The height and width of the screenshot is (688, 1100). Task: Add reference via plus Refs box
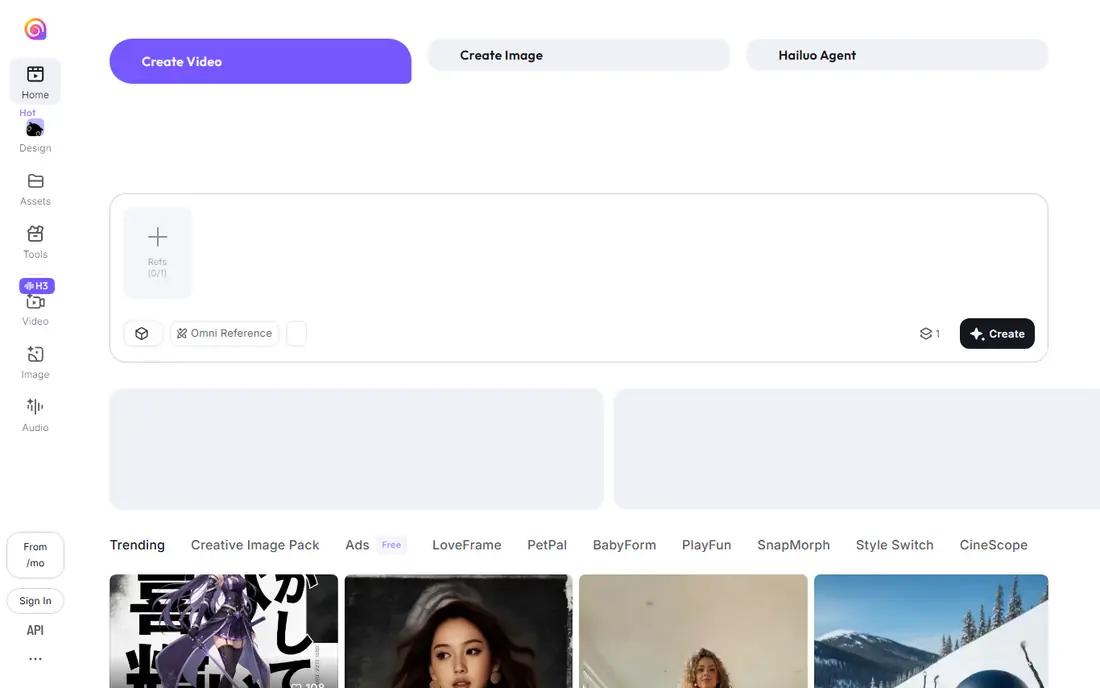click(x=157, y=253)
